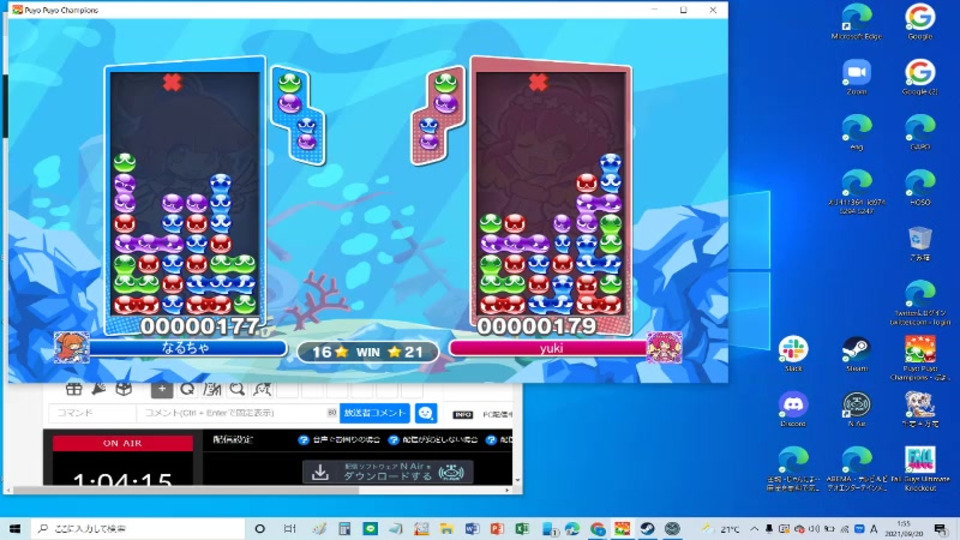Open the Google (2) desktop shortcut
960x540 pixels.
point(920,77)
